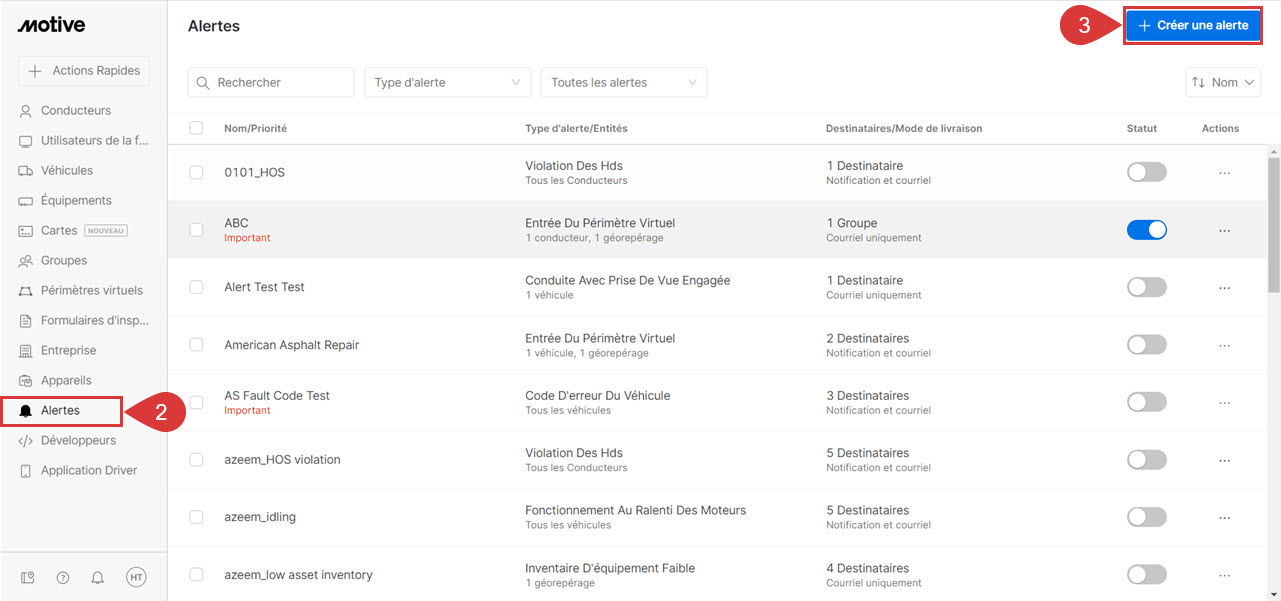Click the Véhicules truck icon in sidebar

[26, 171]
